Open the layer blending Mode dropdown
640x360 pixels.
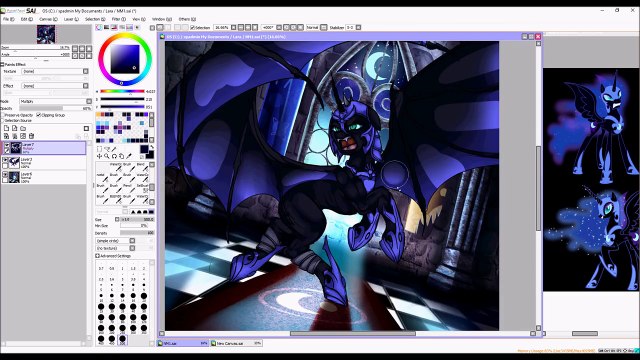(x=89, y=101)
